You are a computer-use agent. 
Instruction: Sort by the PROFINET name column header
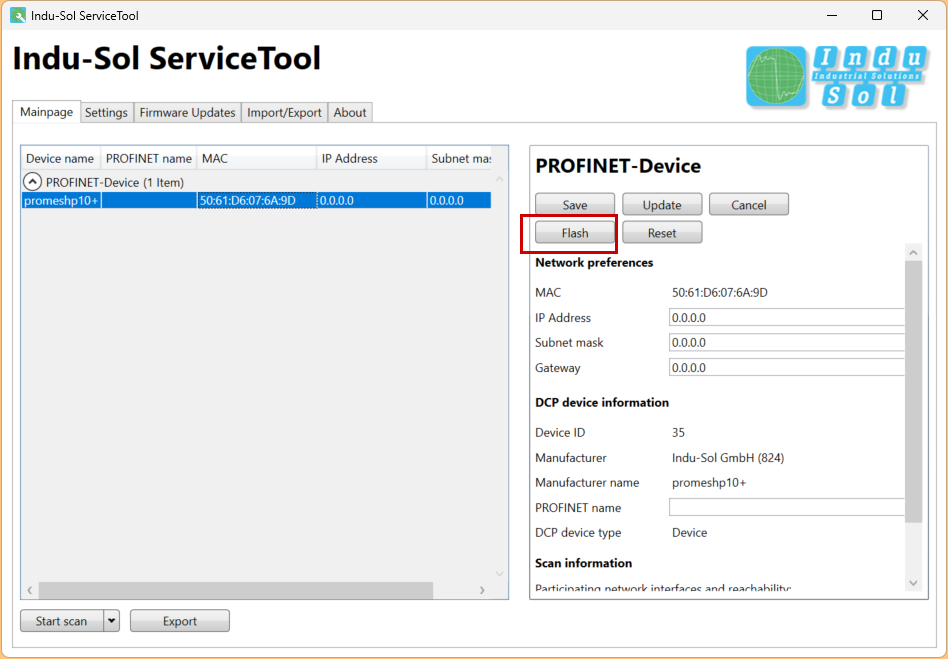point(149,158)
